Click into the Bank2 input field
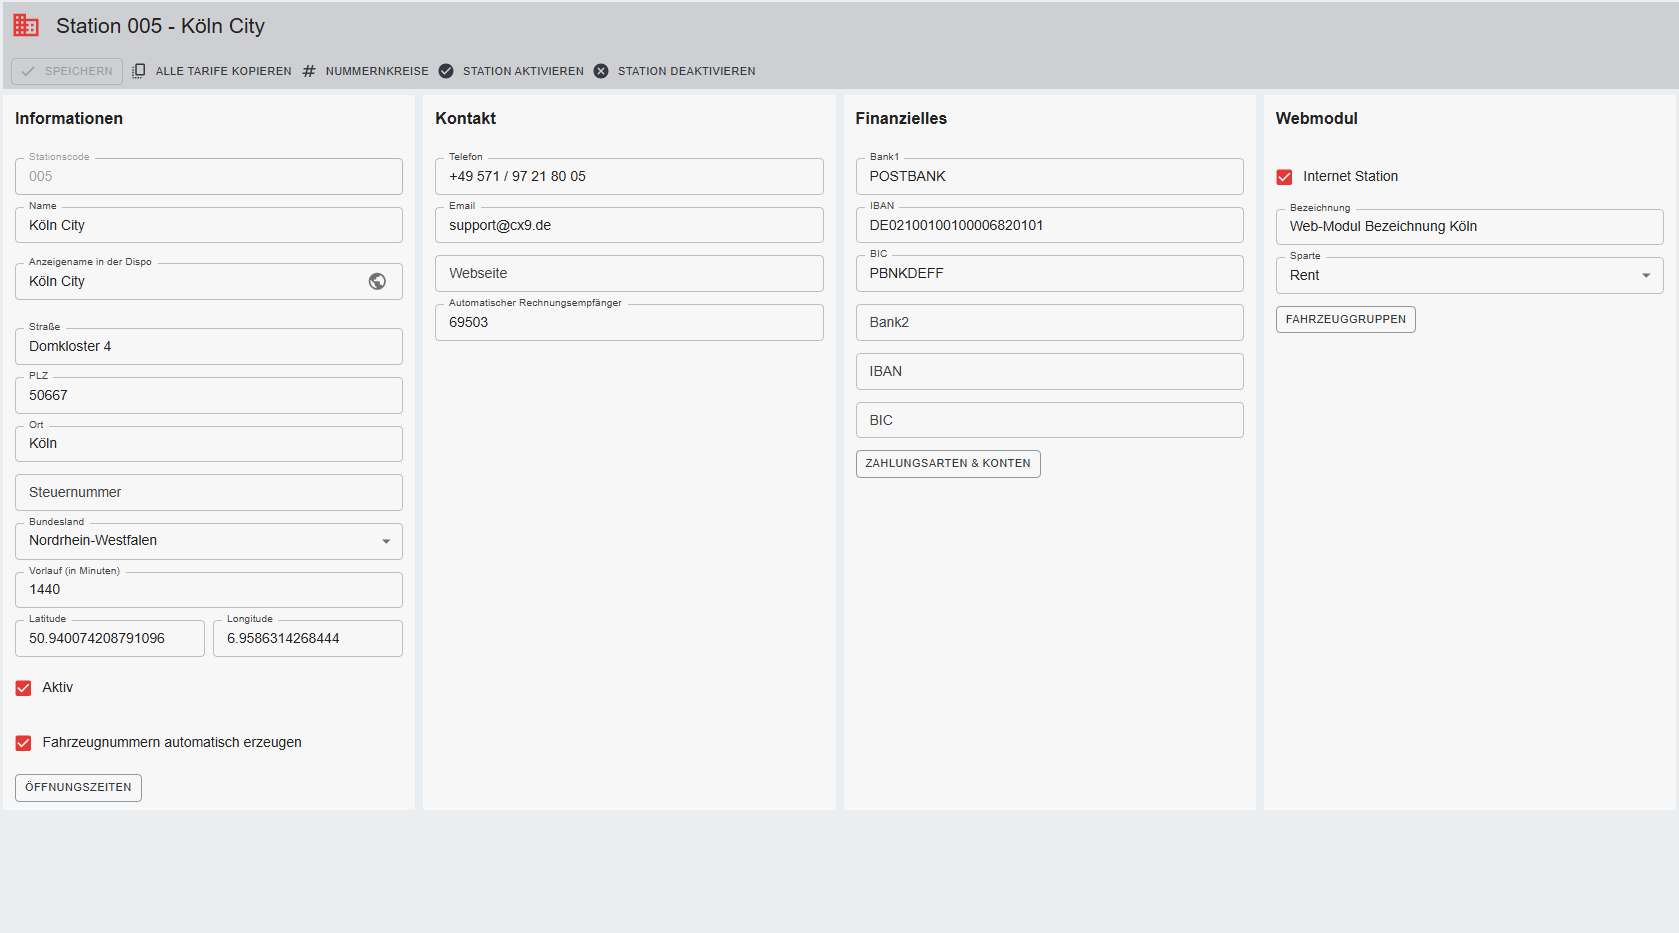 click(x=1049, y=323)
